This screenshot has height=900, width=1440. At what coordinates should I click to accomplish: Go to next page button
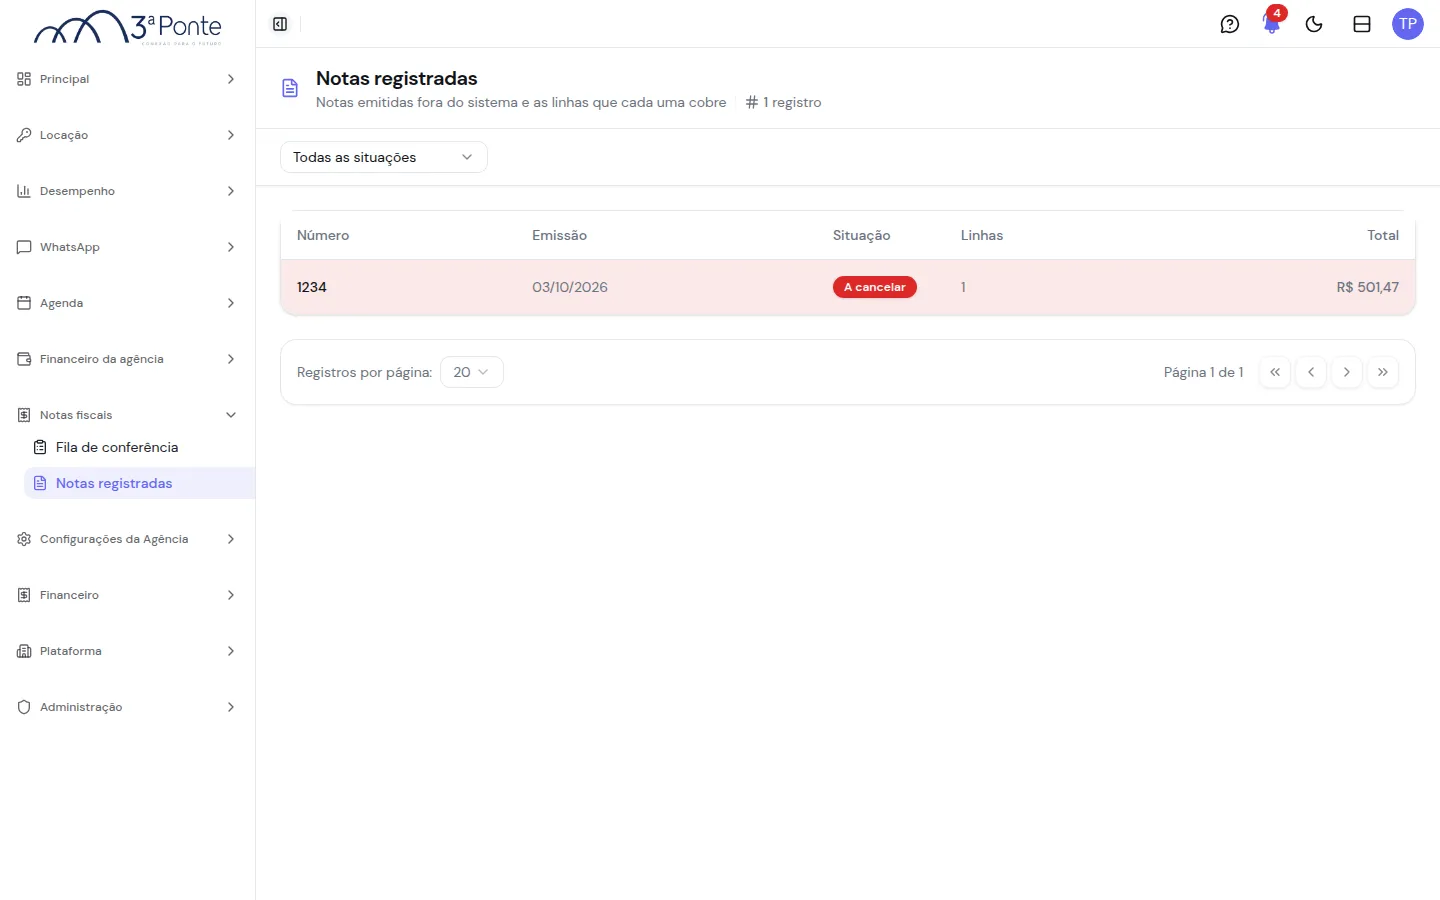coord(1347,372)
